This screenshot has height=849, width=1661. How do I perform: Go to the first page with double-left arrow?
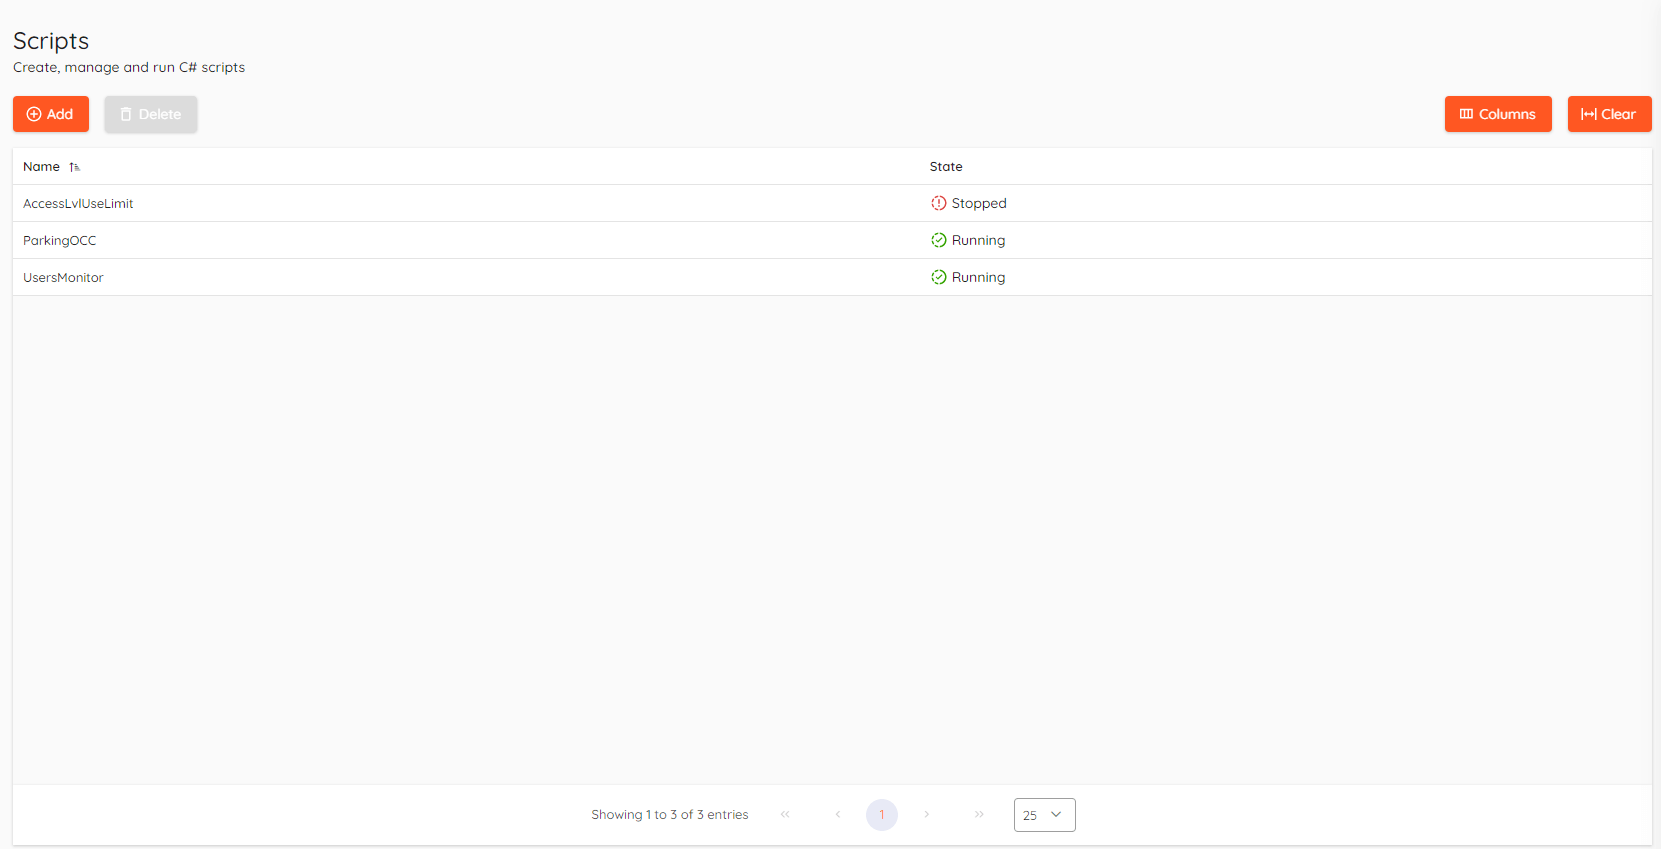click(x=785, y=815)
